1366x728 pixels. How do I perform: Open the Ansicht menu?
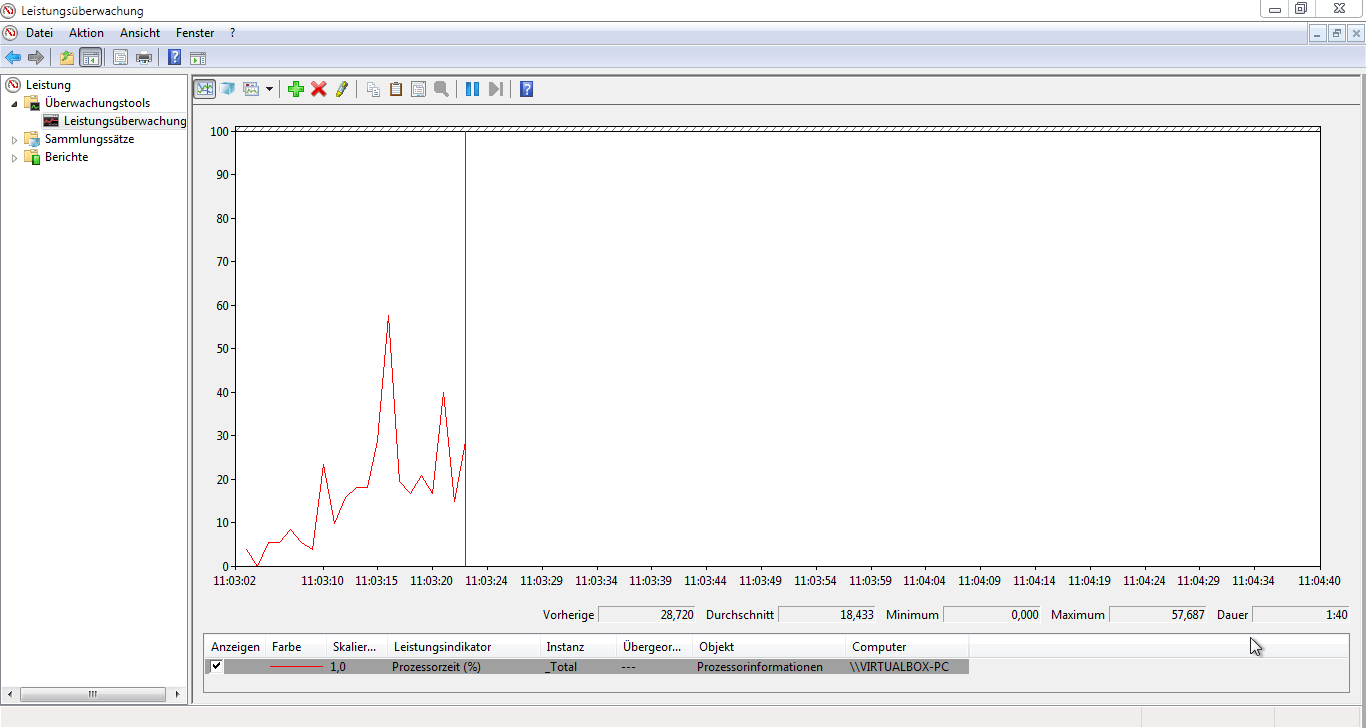[140, 33]
